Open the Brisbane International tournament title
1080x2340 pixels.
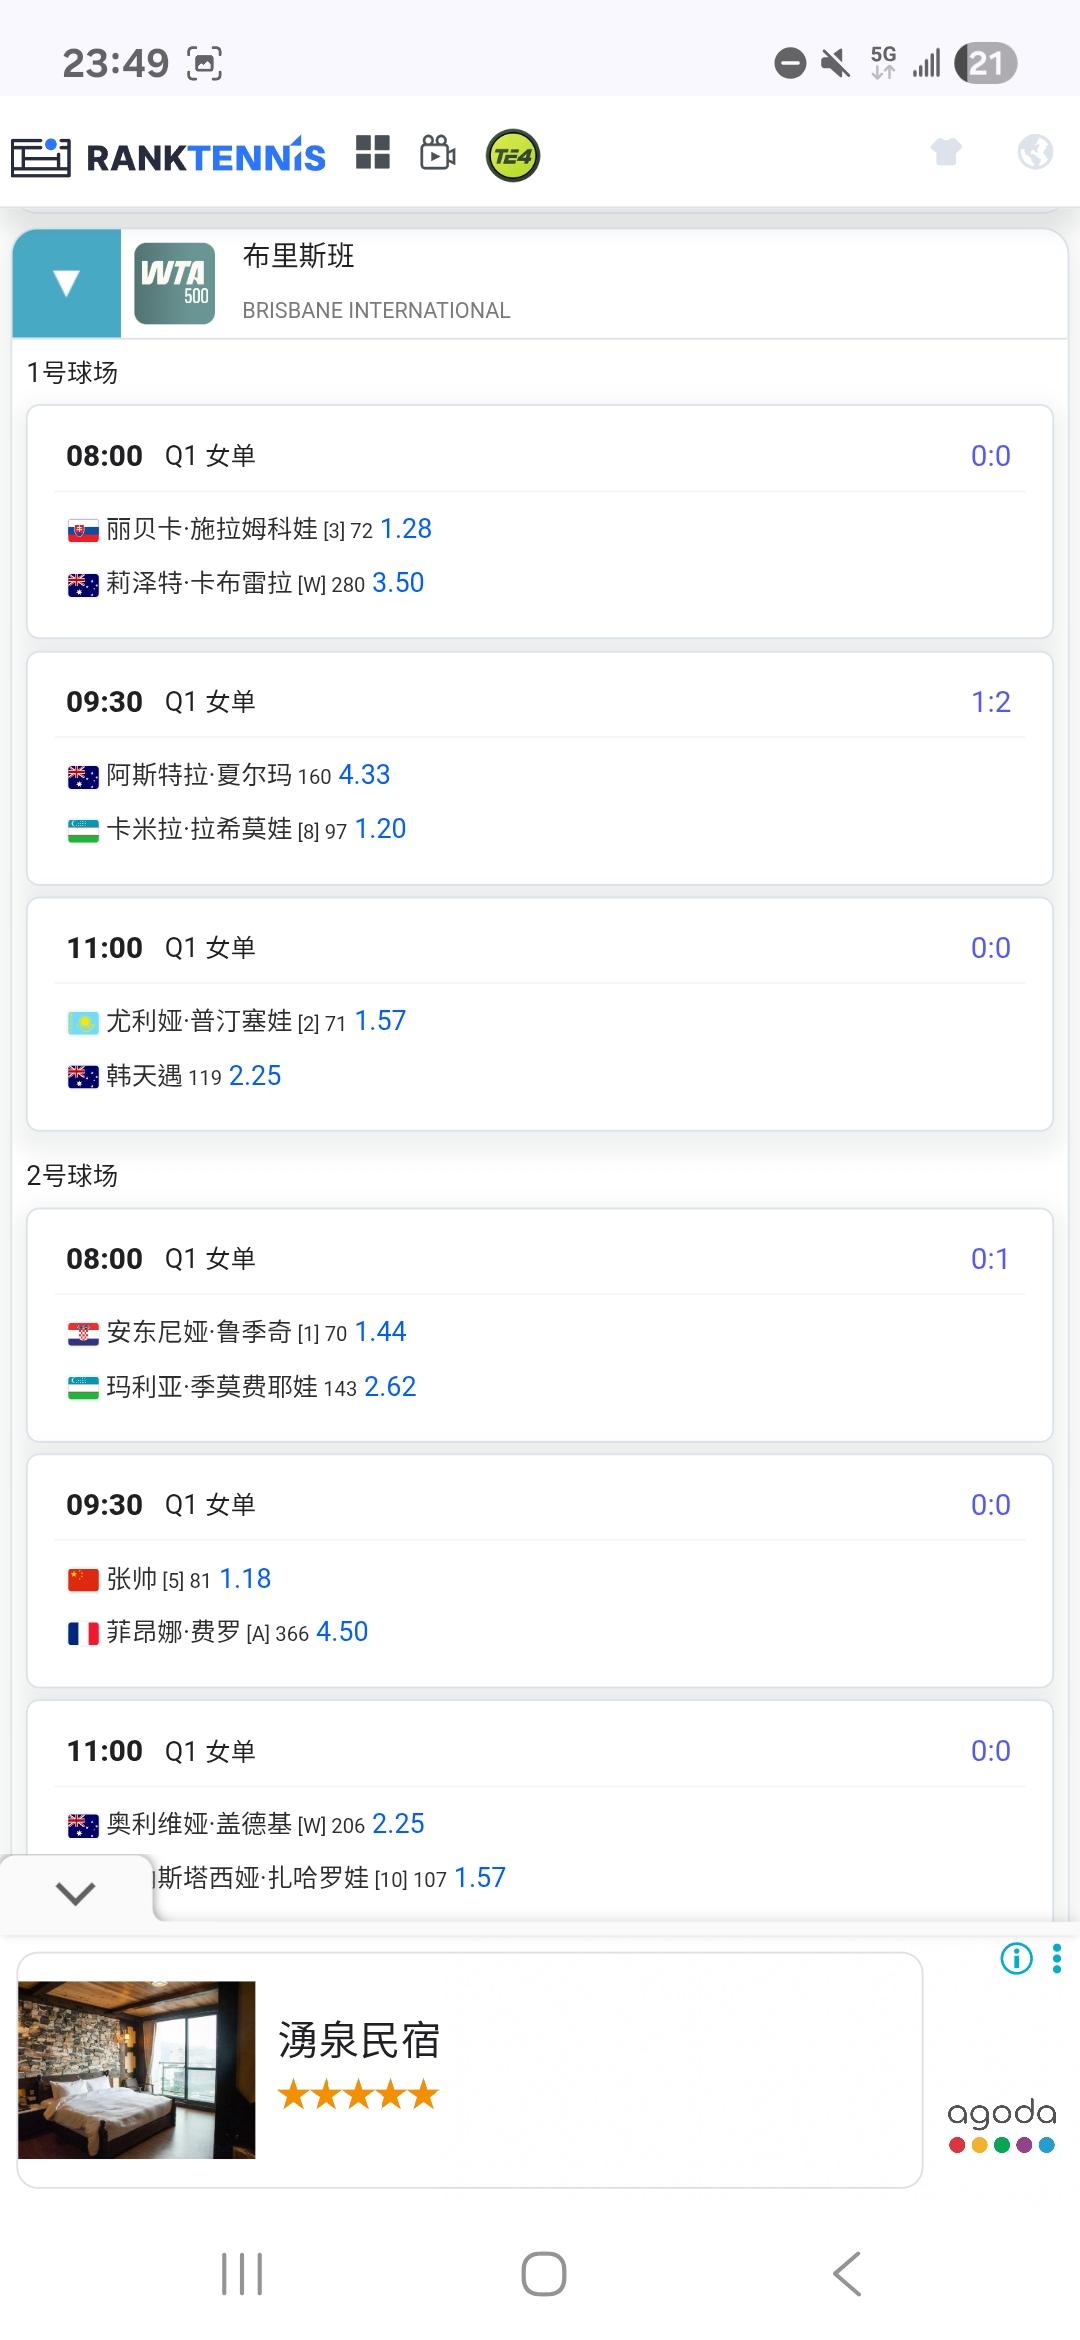coord(376,283)
